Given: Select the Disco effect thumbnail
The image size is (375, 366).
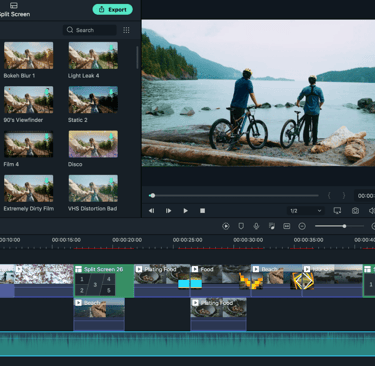Looking at the screenshot, I should tap(93, 144).
